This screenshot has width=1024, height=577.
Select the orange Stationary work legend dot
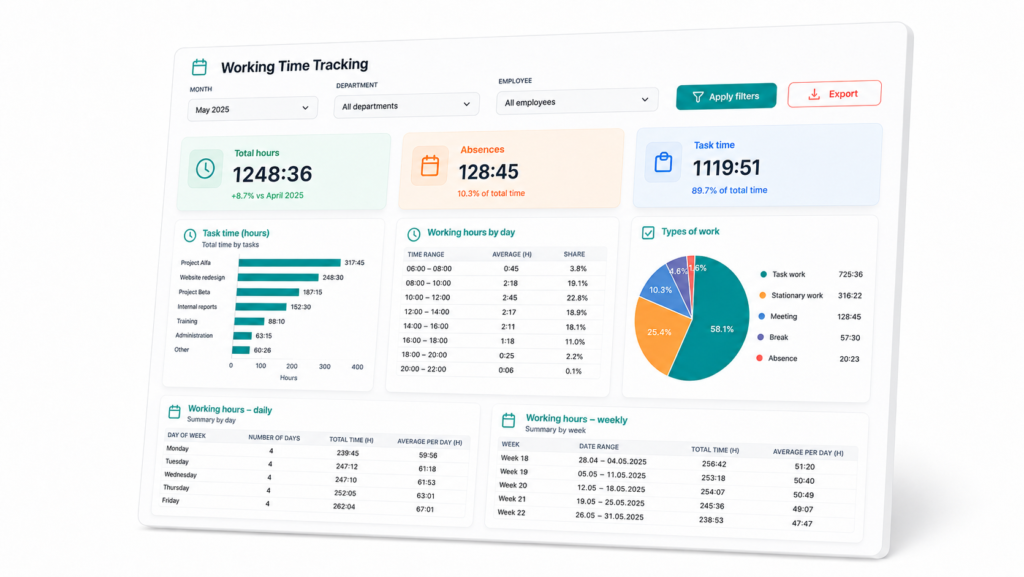[762, 295]
